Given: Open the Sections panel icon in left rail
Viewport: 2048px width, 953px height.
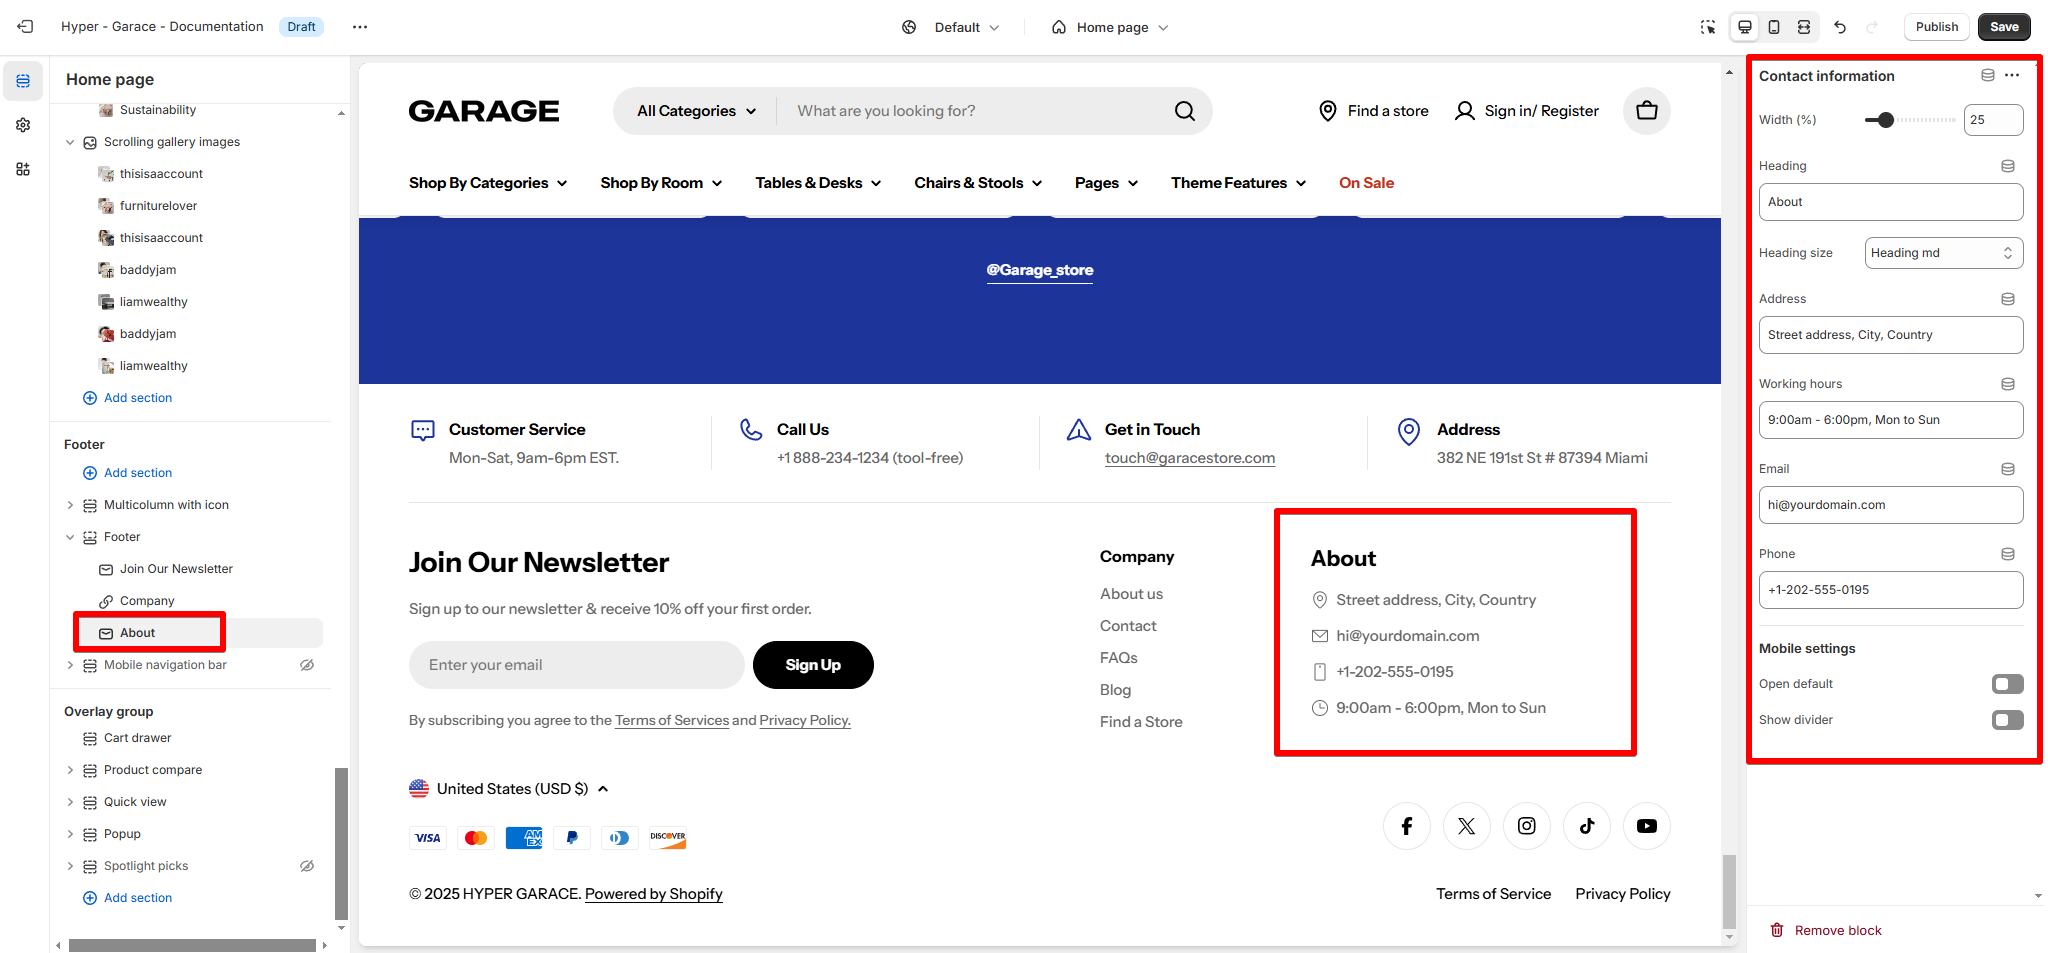Looking at the screenshot, I should [x=23, y=81].
